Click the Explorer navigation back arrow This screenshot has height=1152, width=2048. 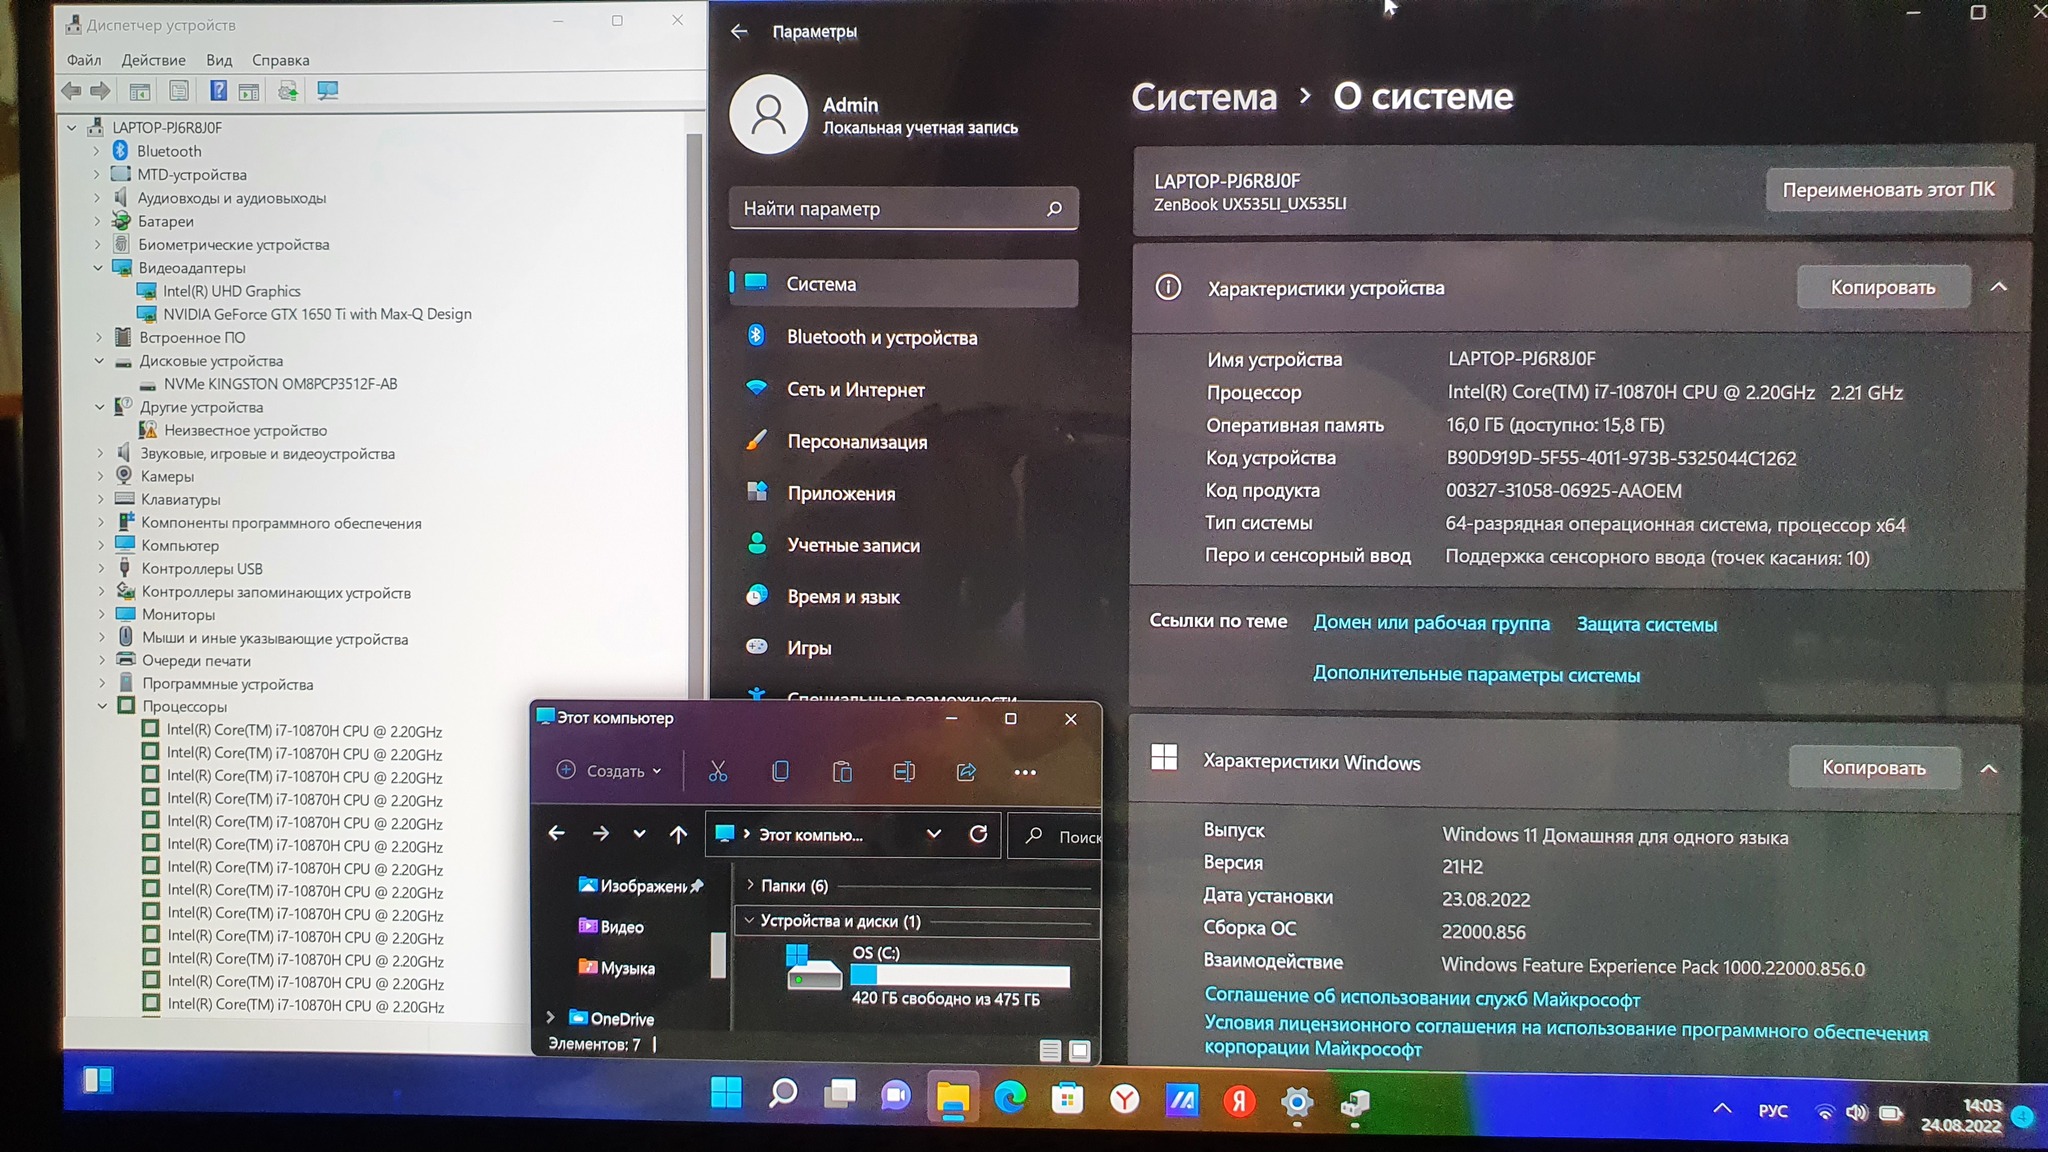click(557, 833)
